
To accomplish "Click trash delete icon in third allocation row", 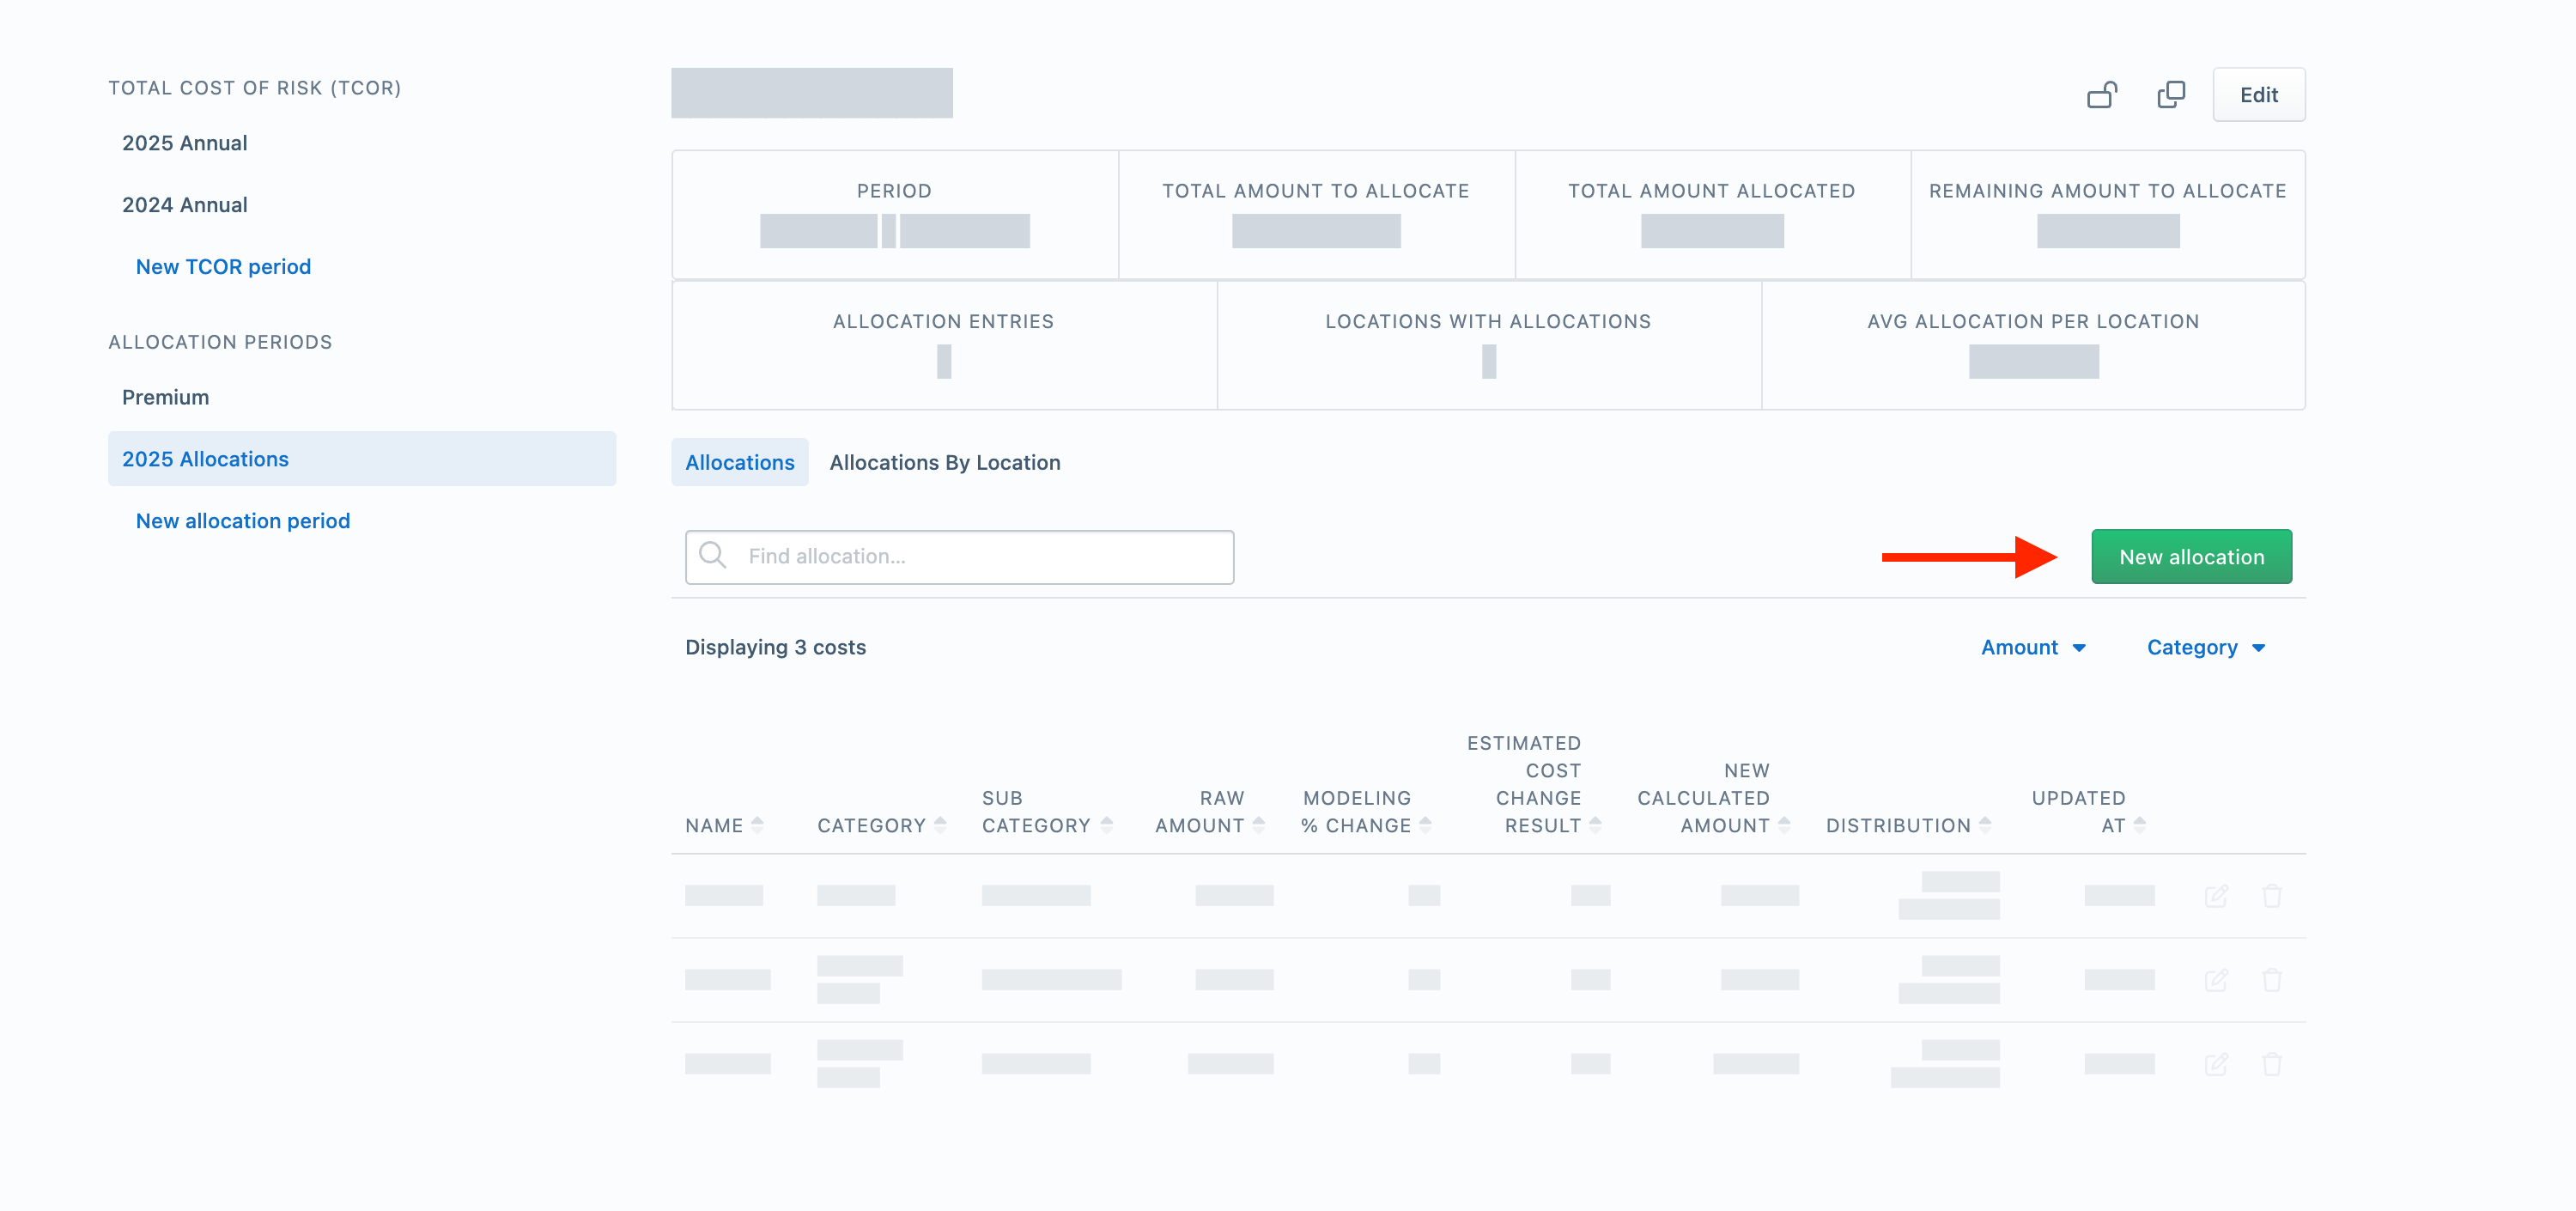I will coord(2272,1064).
